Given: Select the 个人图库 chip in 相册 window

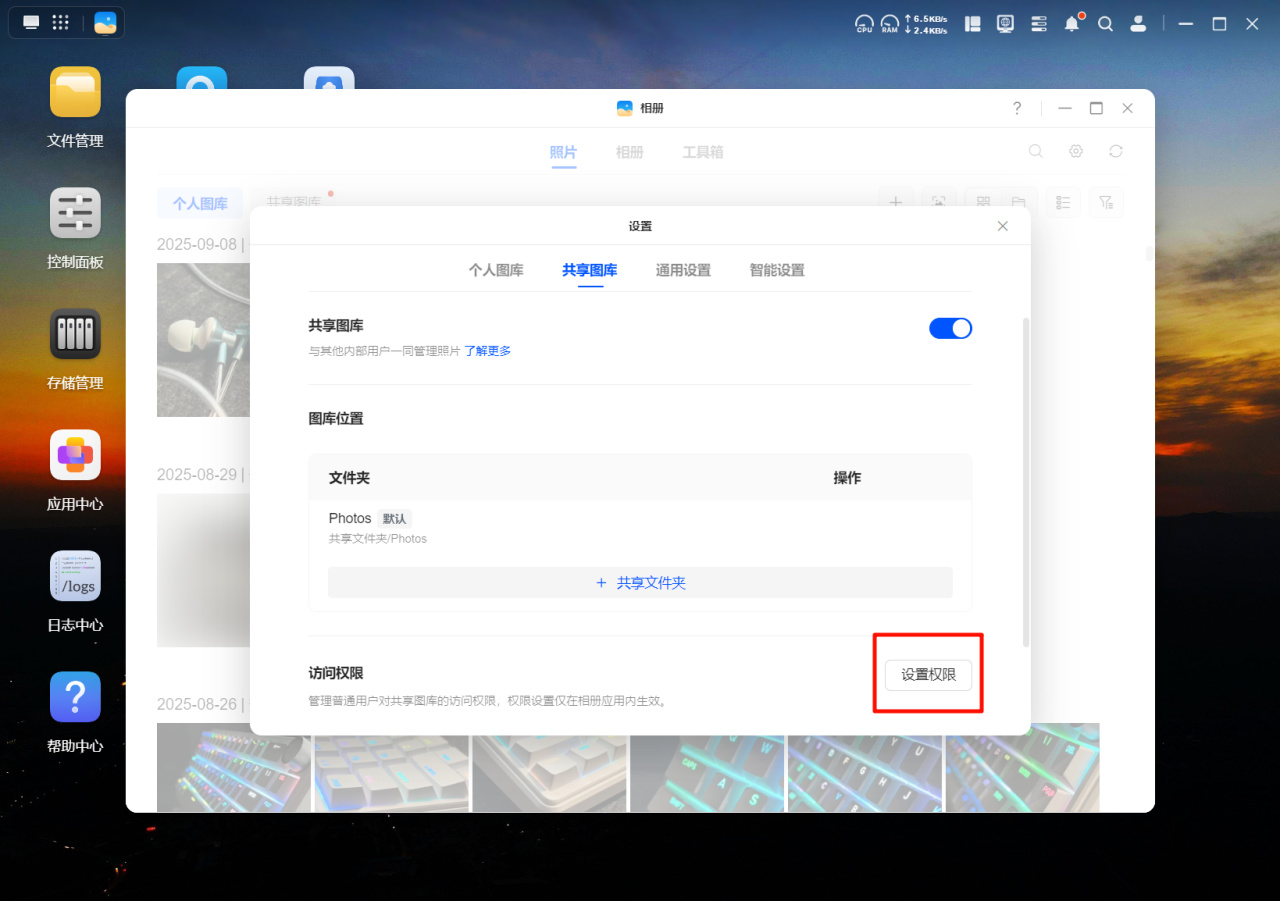Looking at the screenshot, I should 200,203.
